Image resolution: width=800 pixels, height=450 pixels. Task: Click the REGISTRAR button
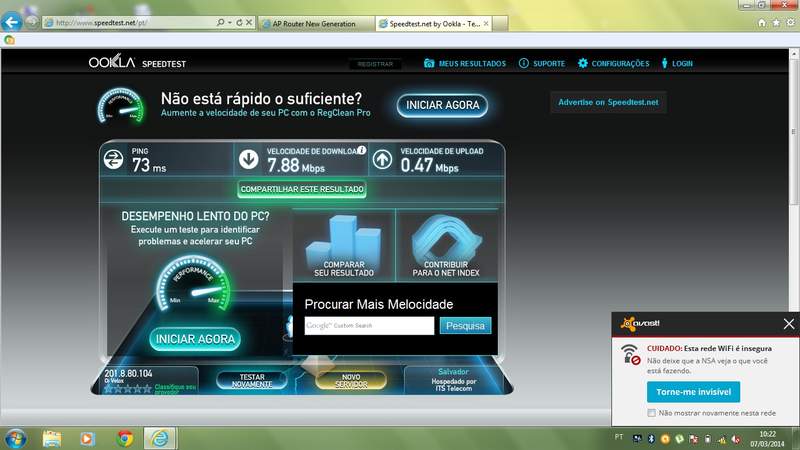pyautogui.click(x=375, y=64)
